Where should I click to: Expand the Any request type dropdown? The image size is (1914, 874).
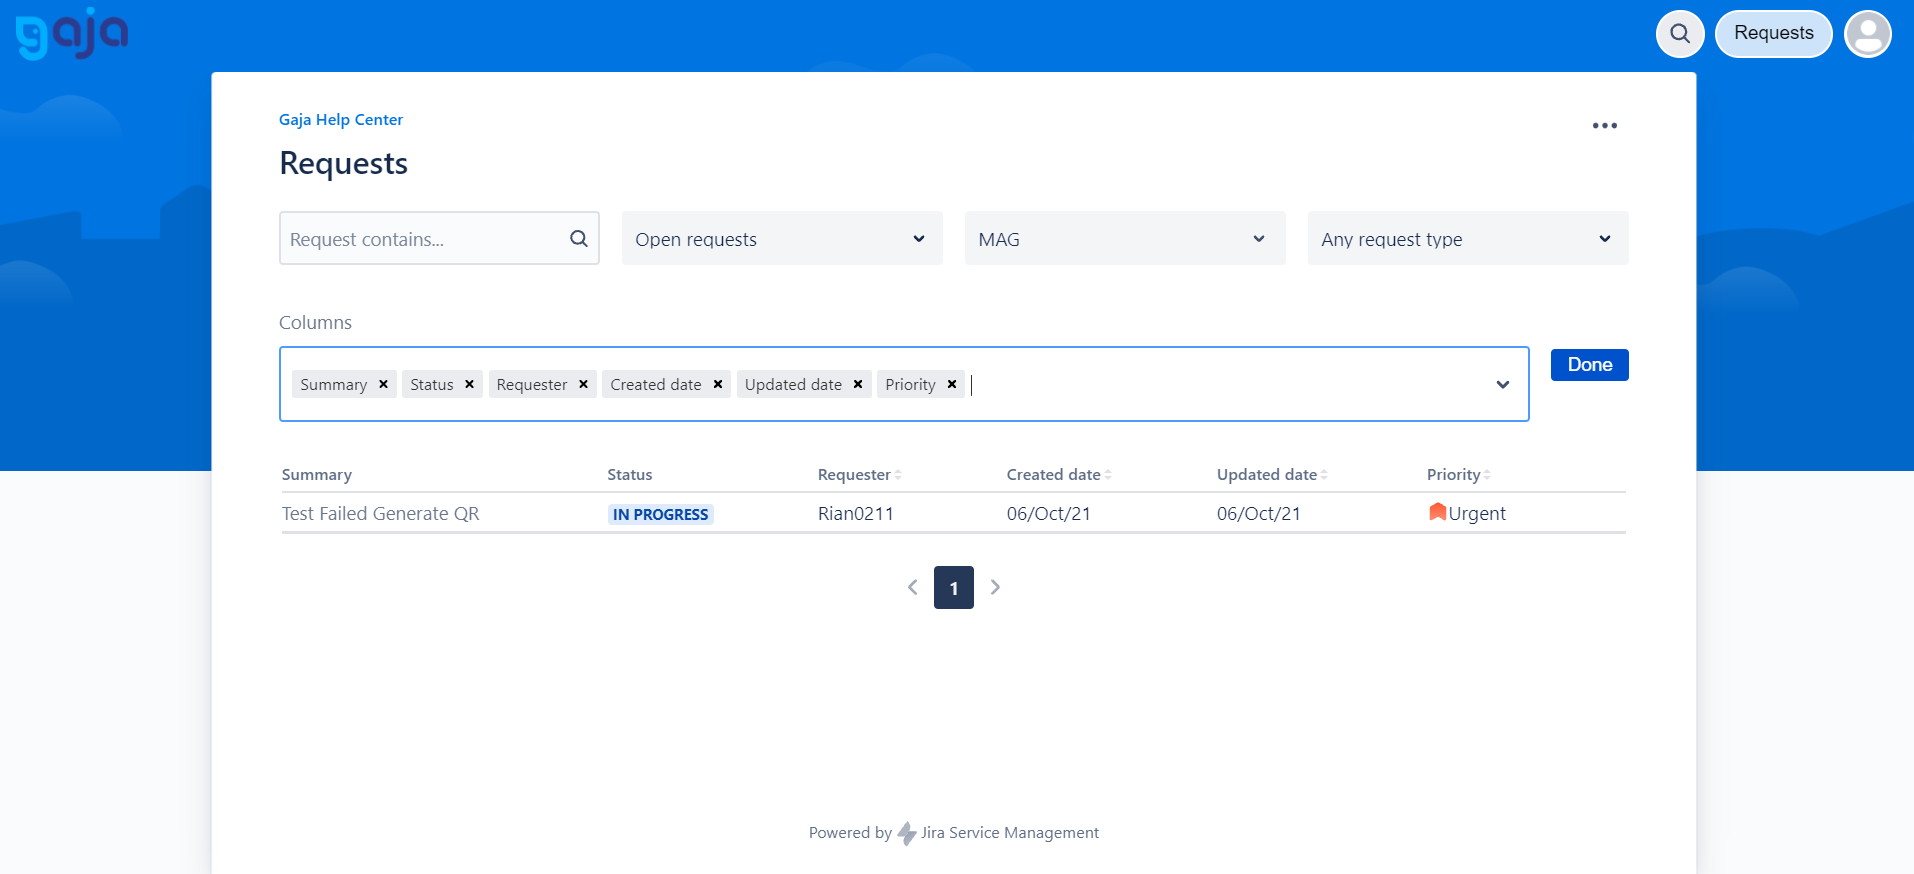coord(1468,238)
